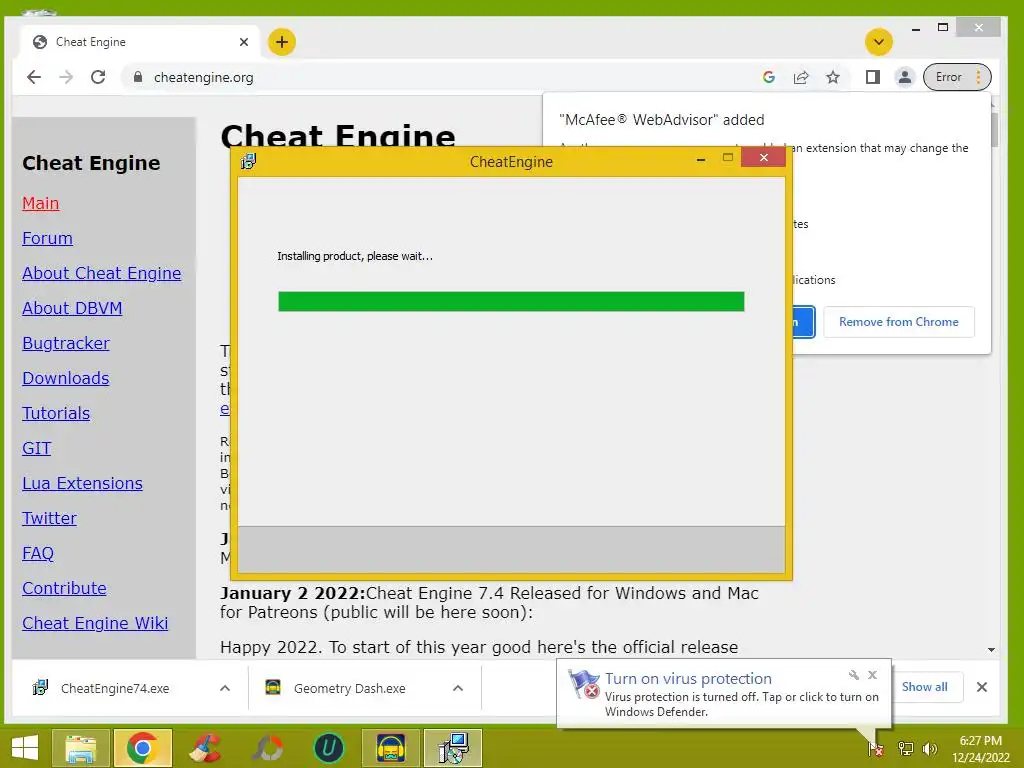
Task: Open the Chrome profile avatar
Action: tap(904, 77)
